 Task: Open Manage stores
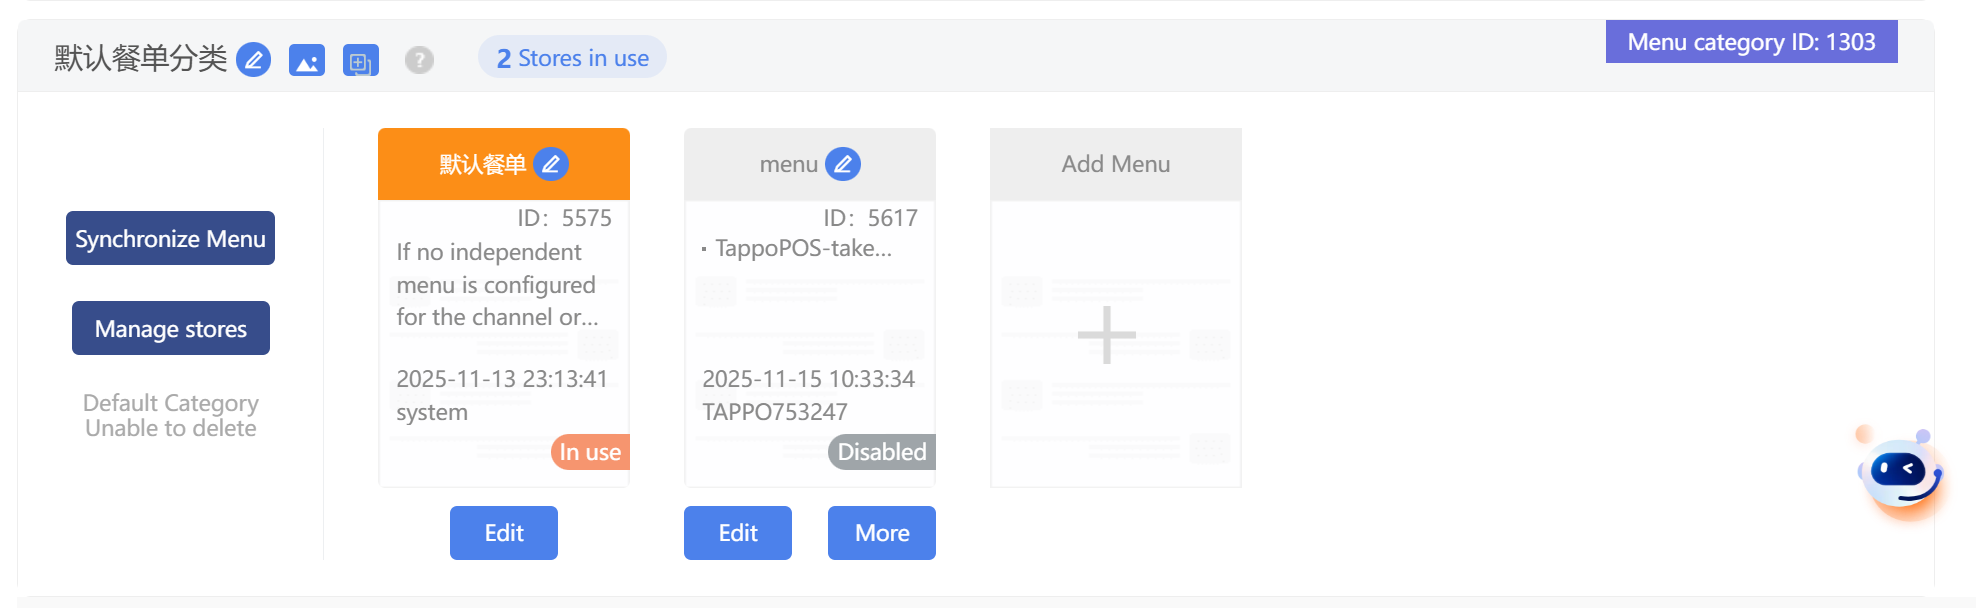[171, 328]
